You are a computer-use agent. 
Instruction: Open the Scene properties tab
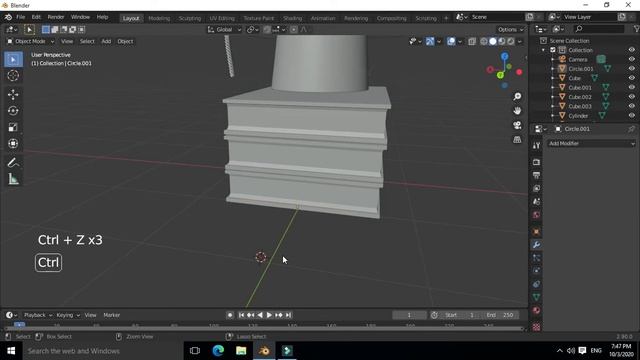pyautogui.click(x=536, y=202)
